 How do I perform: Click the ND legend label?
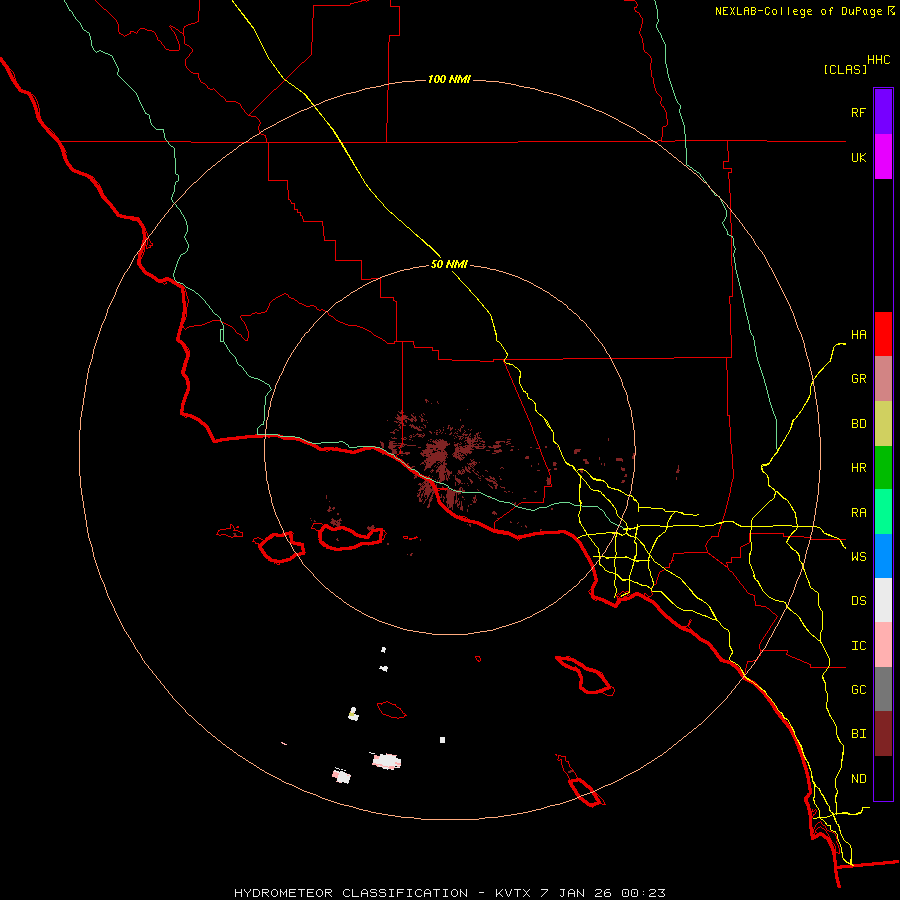858,779
